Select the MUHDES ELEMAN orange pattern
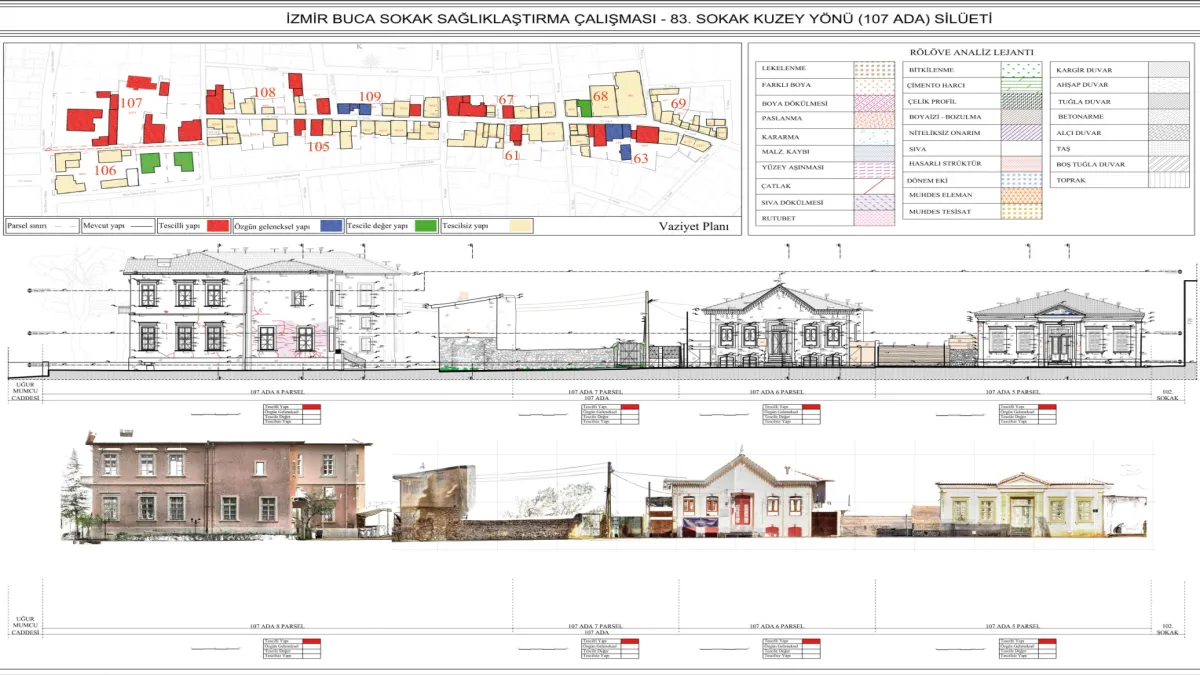This screenshot has height=675, width=1200. point(1020,195)
